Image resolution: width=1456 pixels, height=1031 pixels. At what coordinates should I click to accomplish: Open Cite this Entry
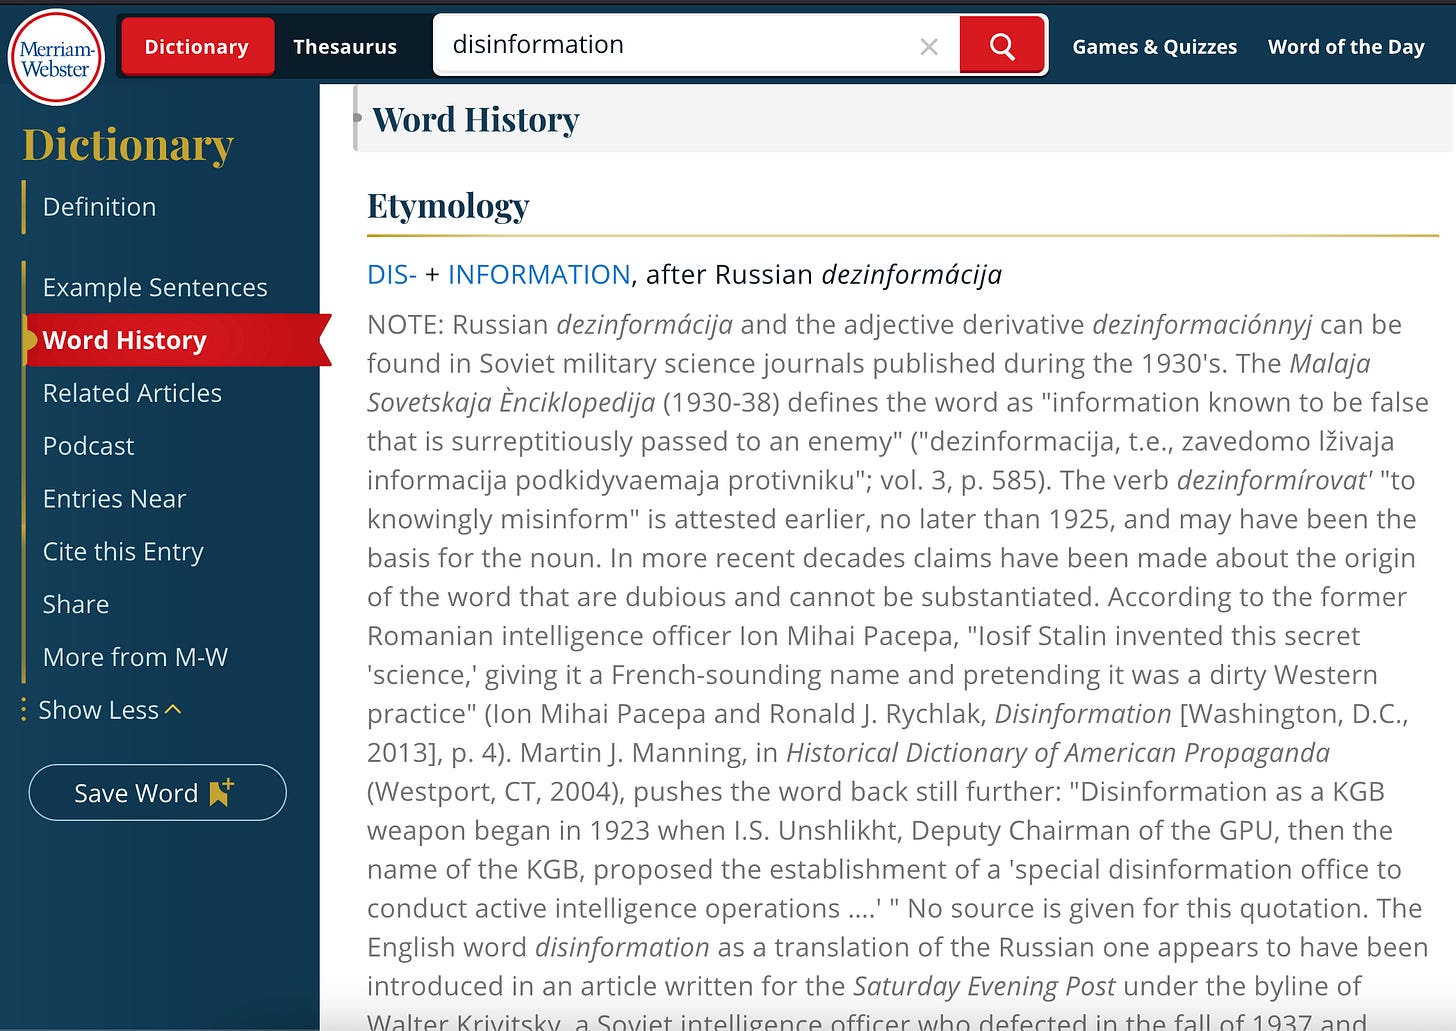click(123, 551)
